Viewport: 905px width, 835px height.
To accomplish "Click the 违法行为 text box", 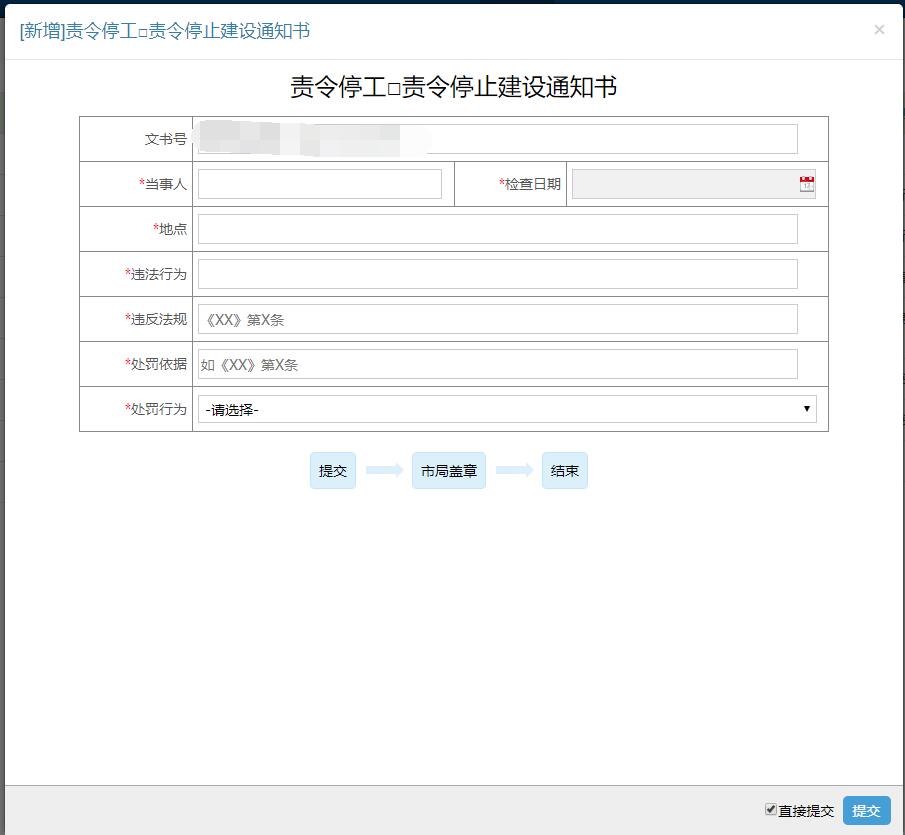I will 497,274.
